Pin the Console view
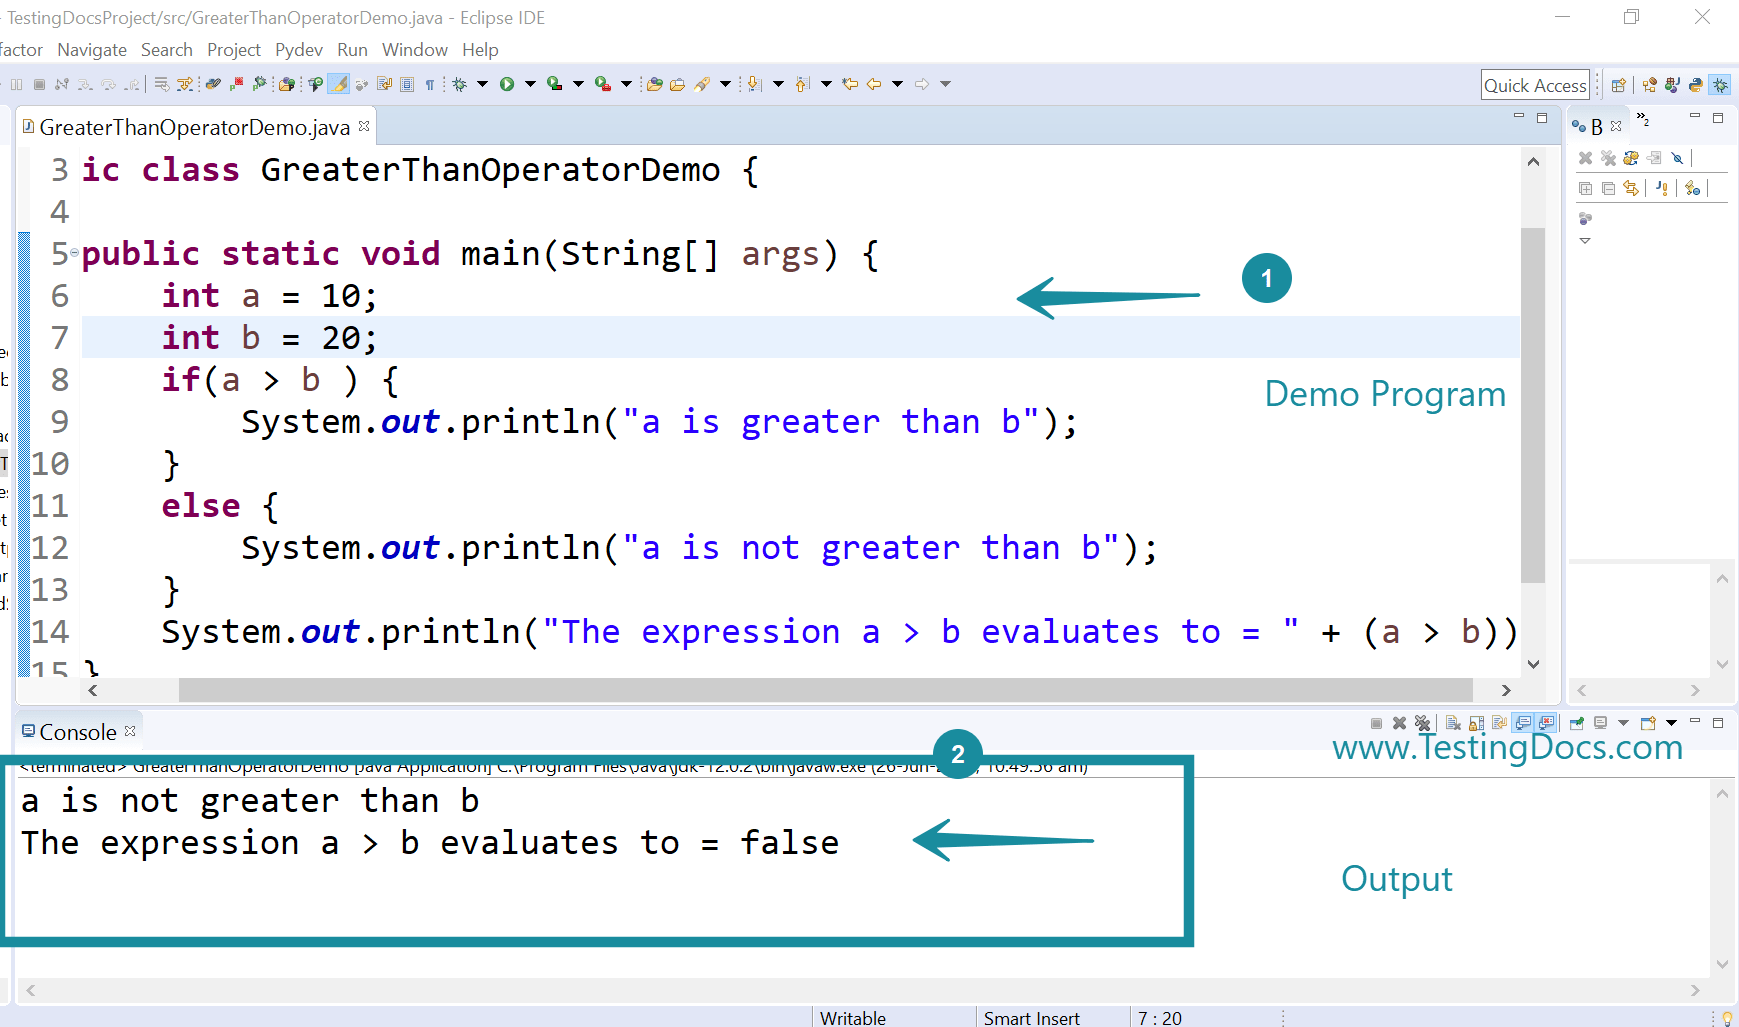The image size is (1739, 1027). click(1578, 722)
